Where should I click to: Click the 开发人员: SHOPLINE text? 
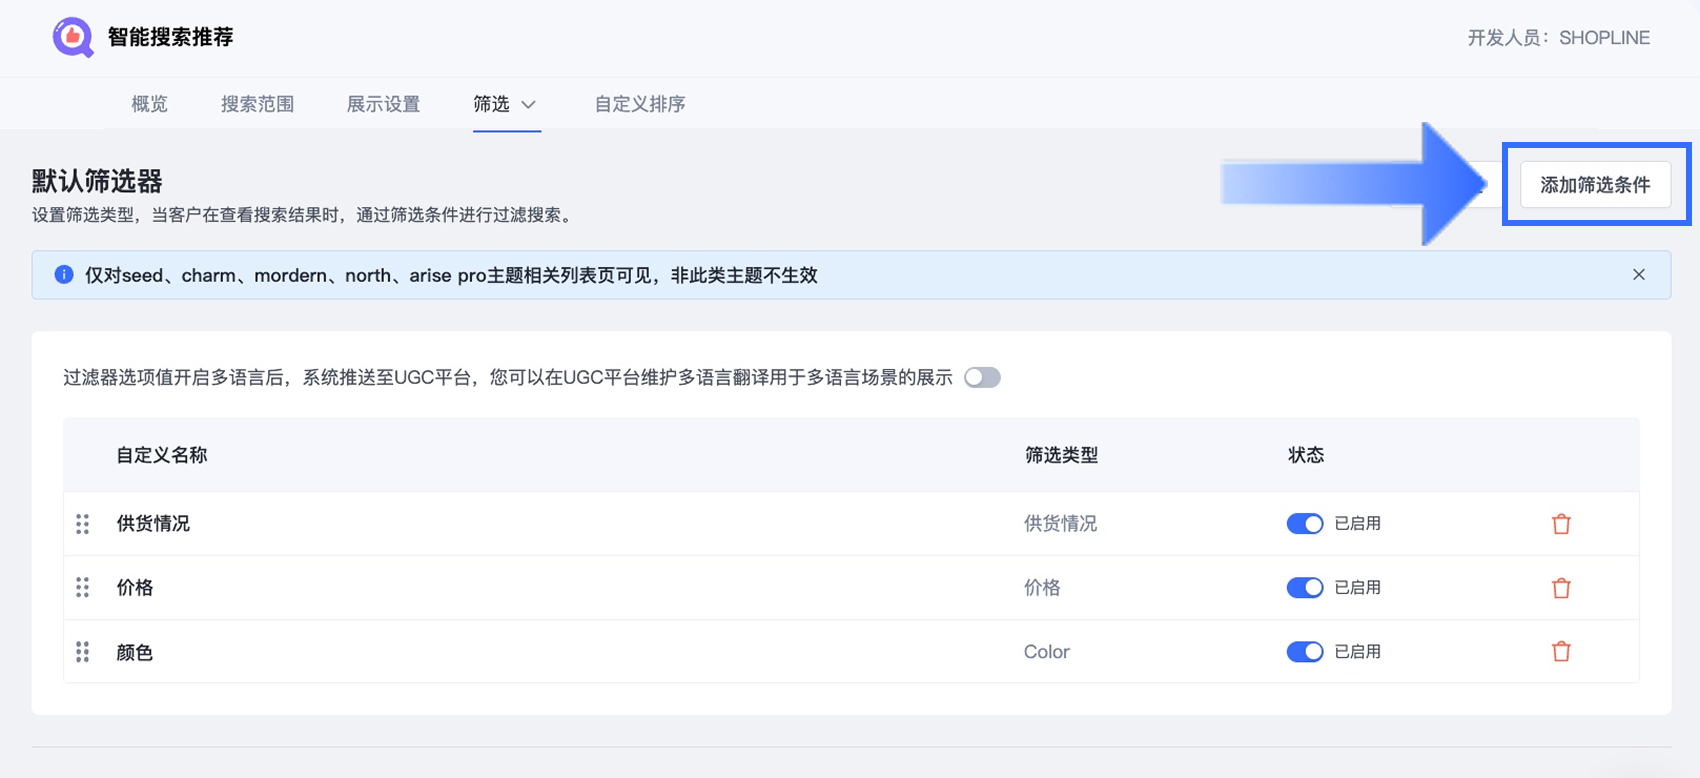point(1558,38)
